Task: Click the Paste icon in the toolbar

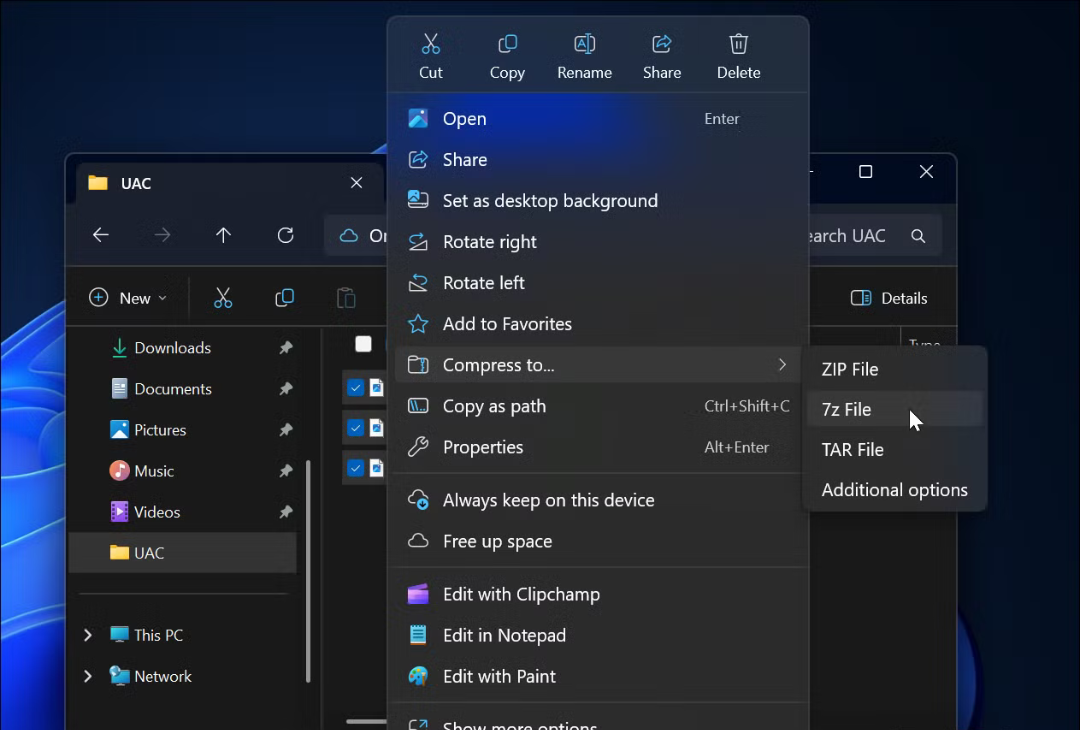Action: tap(345, 297)
